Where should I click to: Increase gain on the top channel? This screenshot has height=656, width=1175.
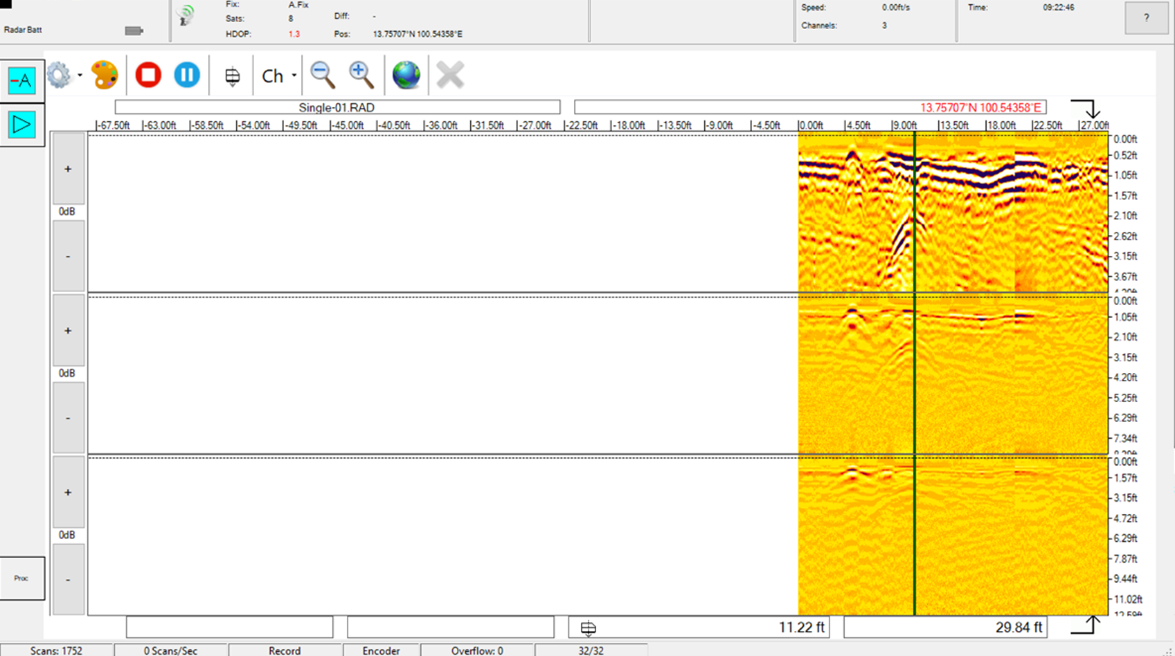point(68,169)
